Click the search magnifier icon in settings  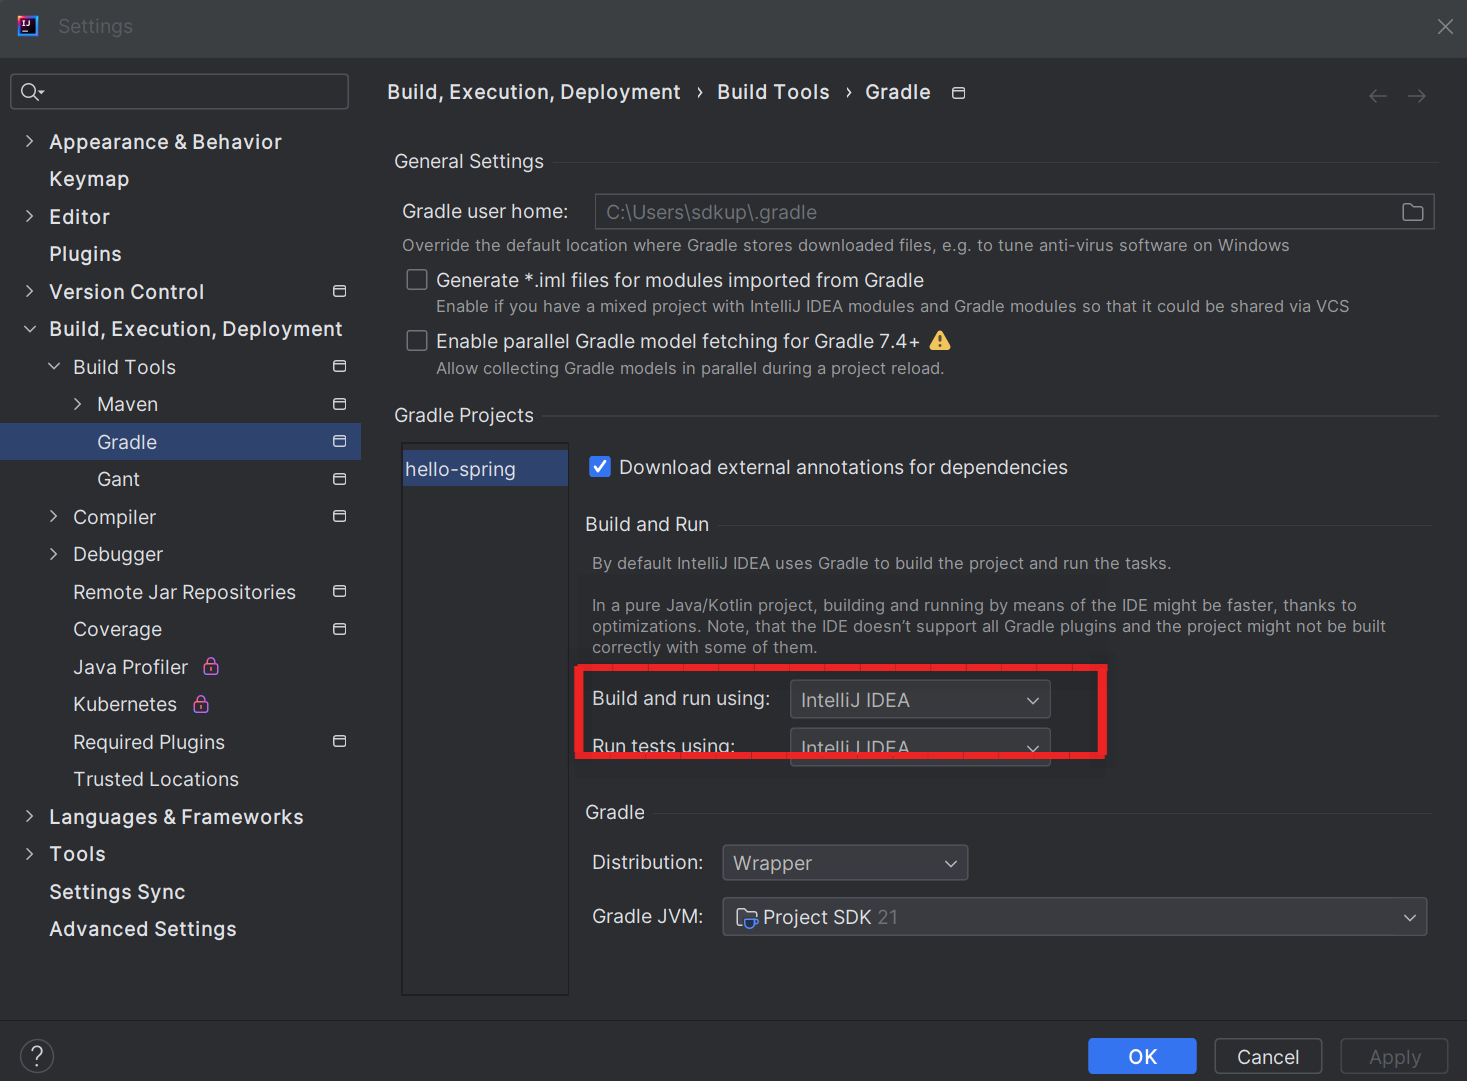click(x=31, y=92)
